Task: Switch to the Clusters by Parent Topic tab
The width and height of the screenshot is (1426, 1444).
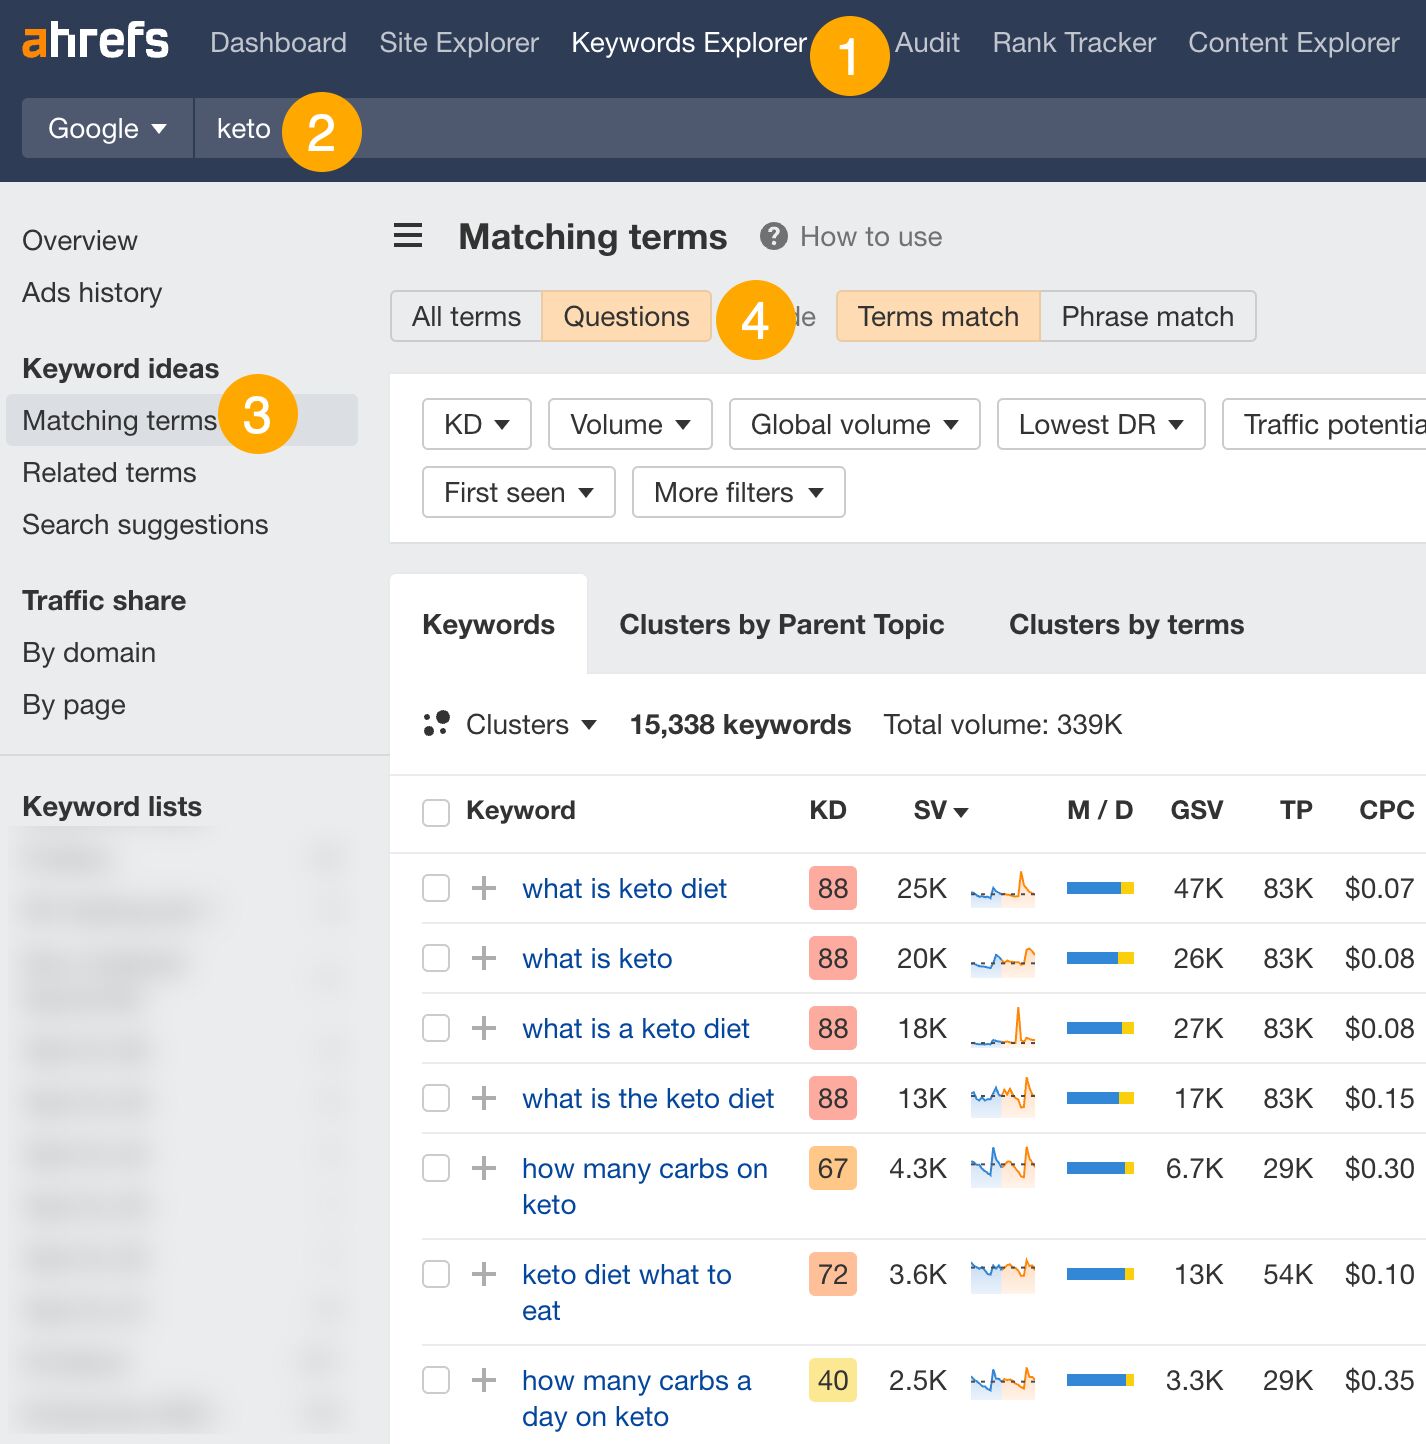Action: pos(781,624)
